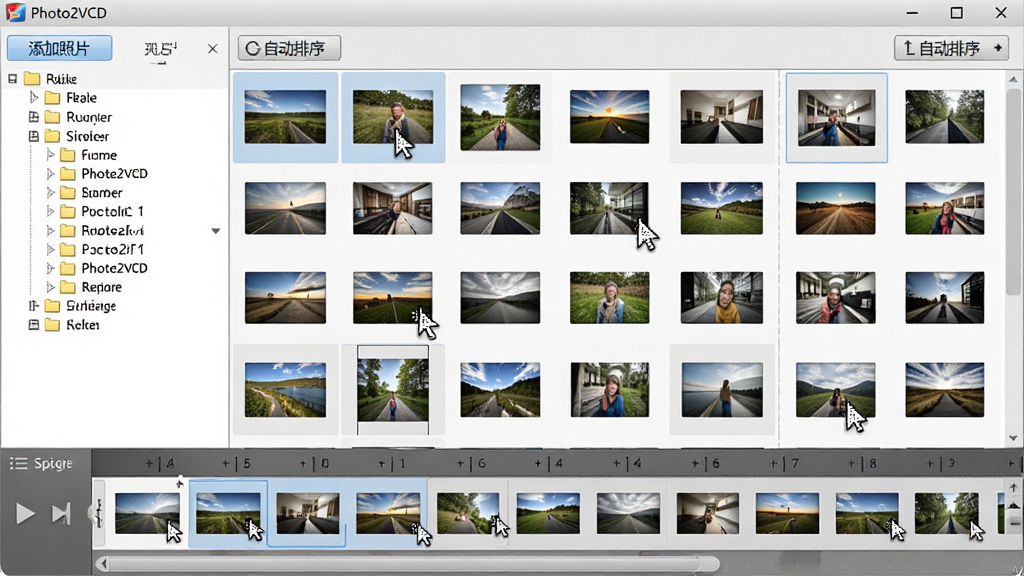The image size is (1024, 576).
Task: Collapse the Siroiear folder node
Action: click(34, 136)
